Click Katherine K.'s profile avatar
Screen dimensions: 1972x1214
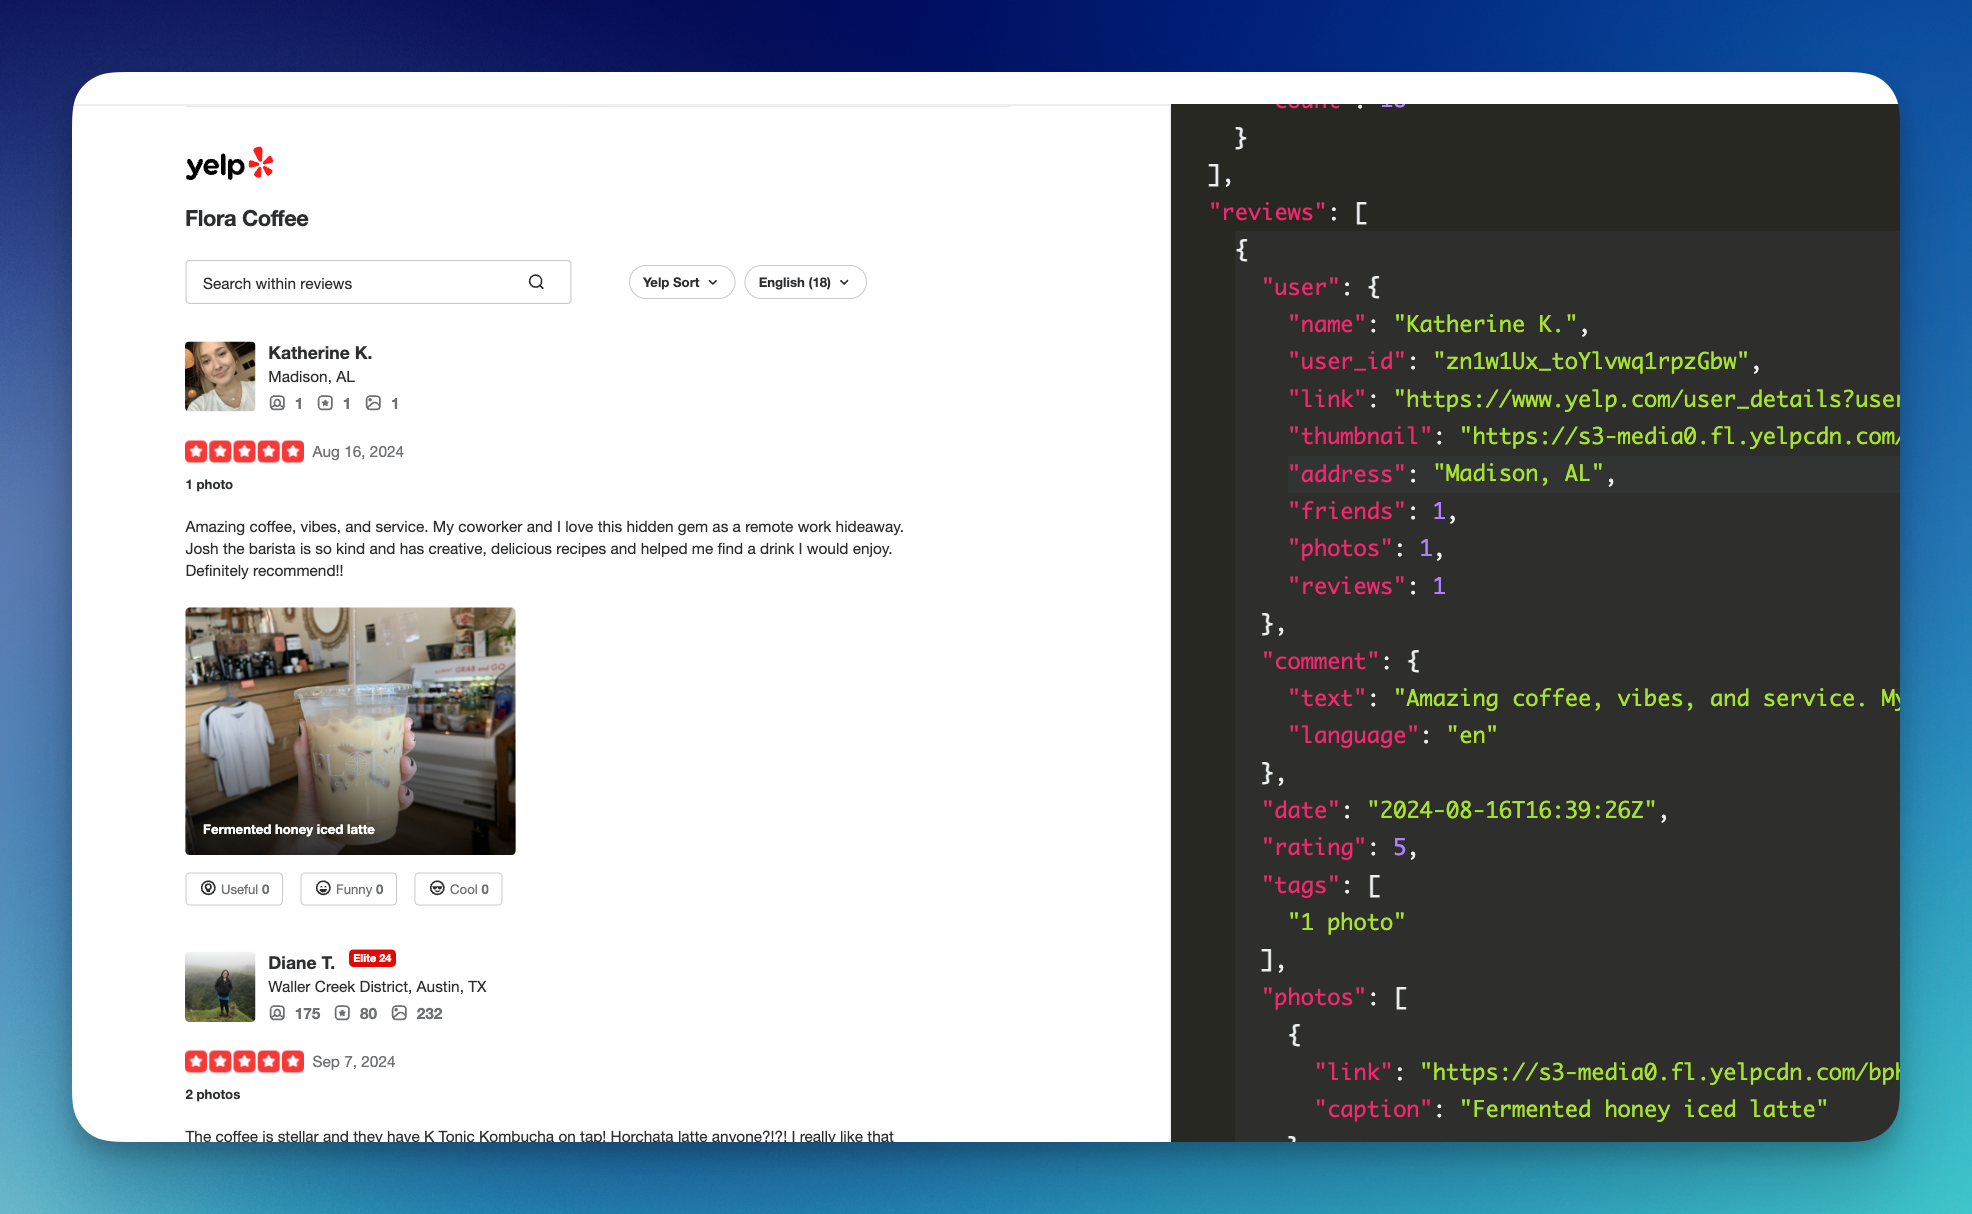coord(220,376)
